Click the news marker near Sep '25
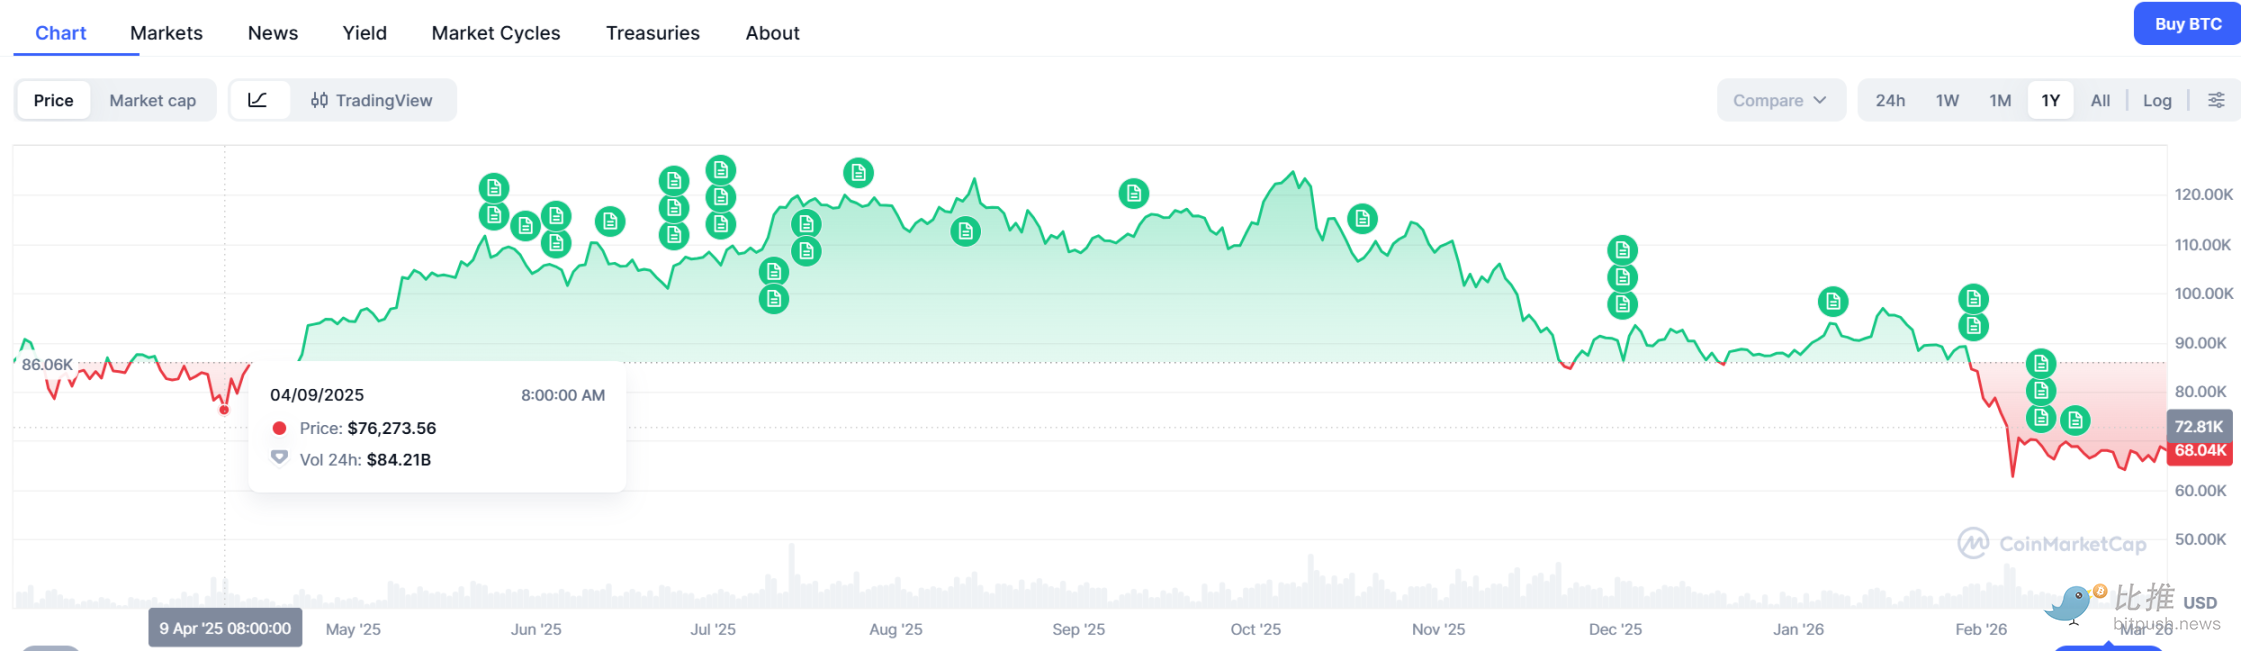 (1133, 193)
